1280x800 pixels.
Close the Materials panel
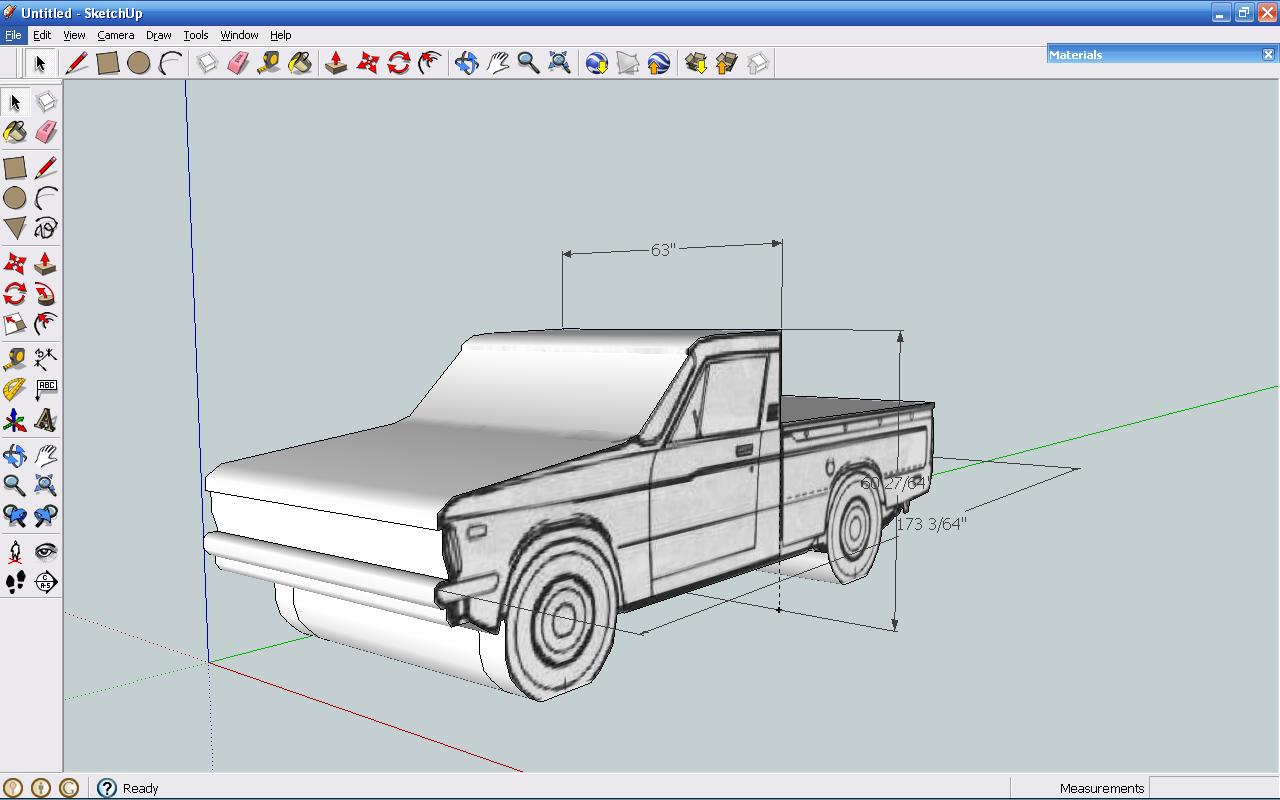pos(1268,54)
